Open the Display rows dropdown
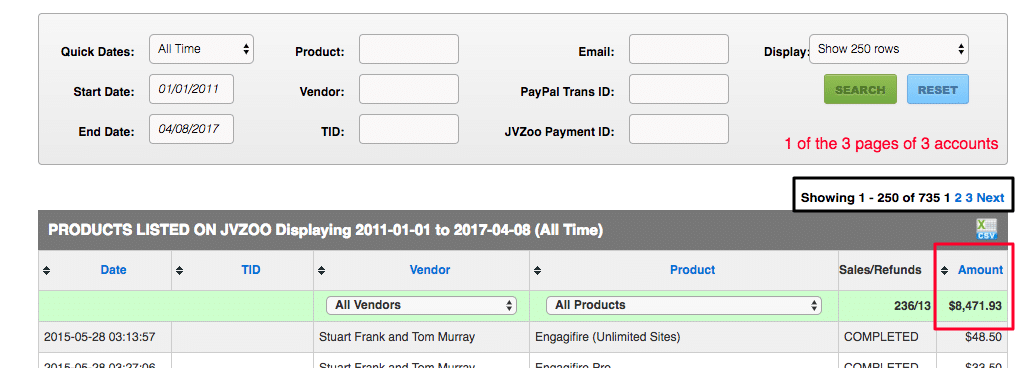 coord(889,49)
